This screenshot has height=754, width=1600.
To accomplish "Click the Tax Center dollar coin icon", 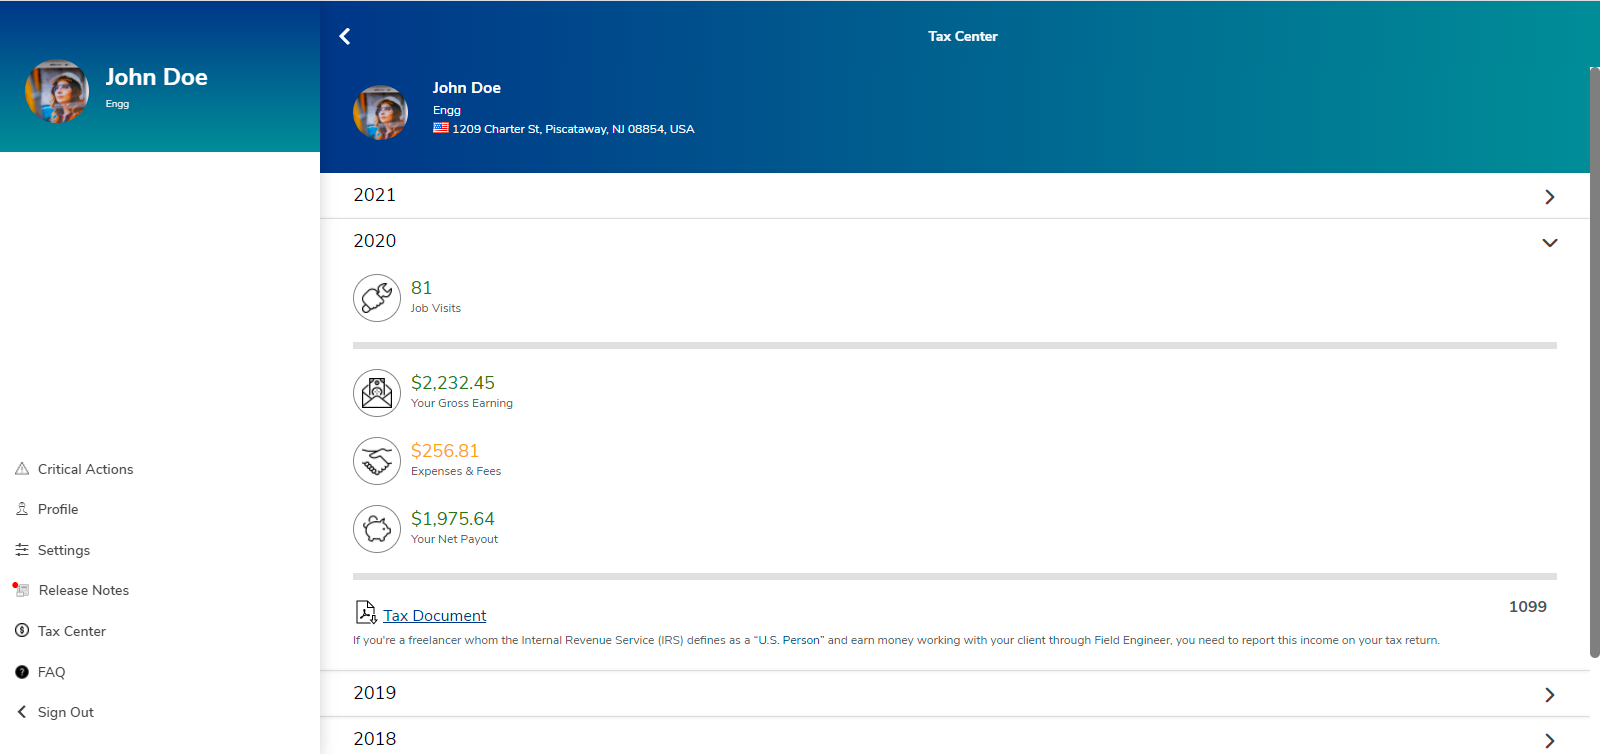I will point(22,631).
